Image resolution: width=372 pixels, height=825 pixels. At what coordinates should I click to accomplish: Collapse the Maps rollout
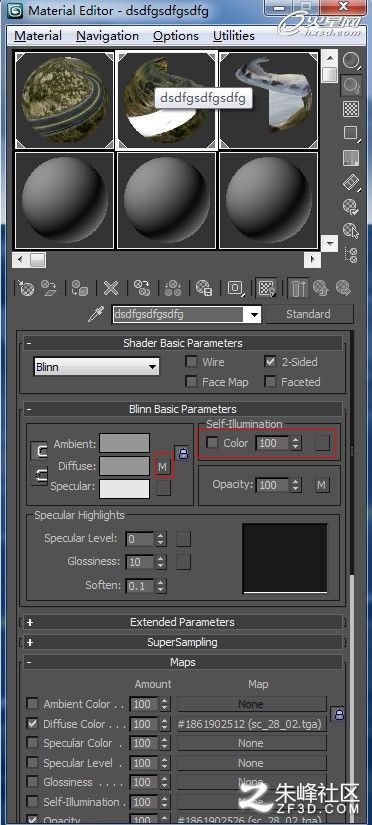(x=182, y=662)
